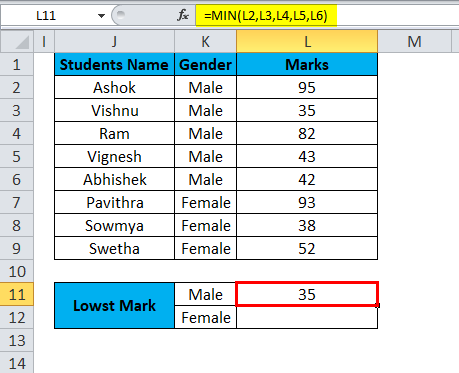Screen dimensions: 459x373
Task: Select the cell containing Vignesh
Action: pos(114,156)
